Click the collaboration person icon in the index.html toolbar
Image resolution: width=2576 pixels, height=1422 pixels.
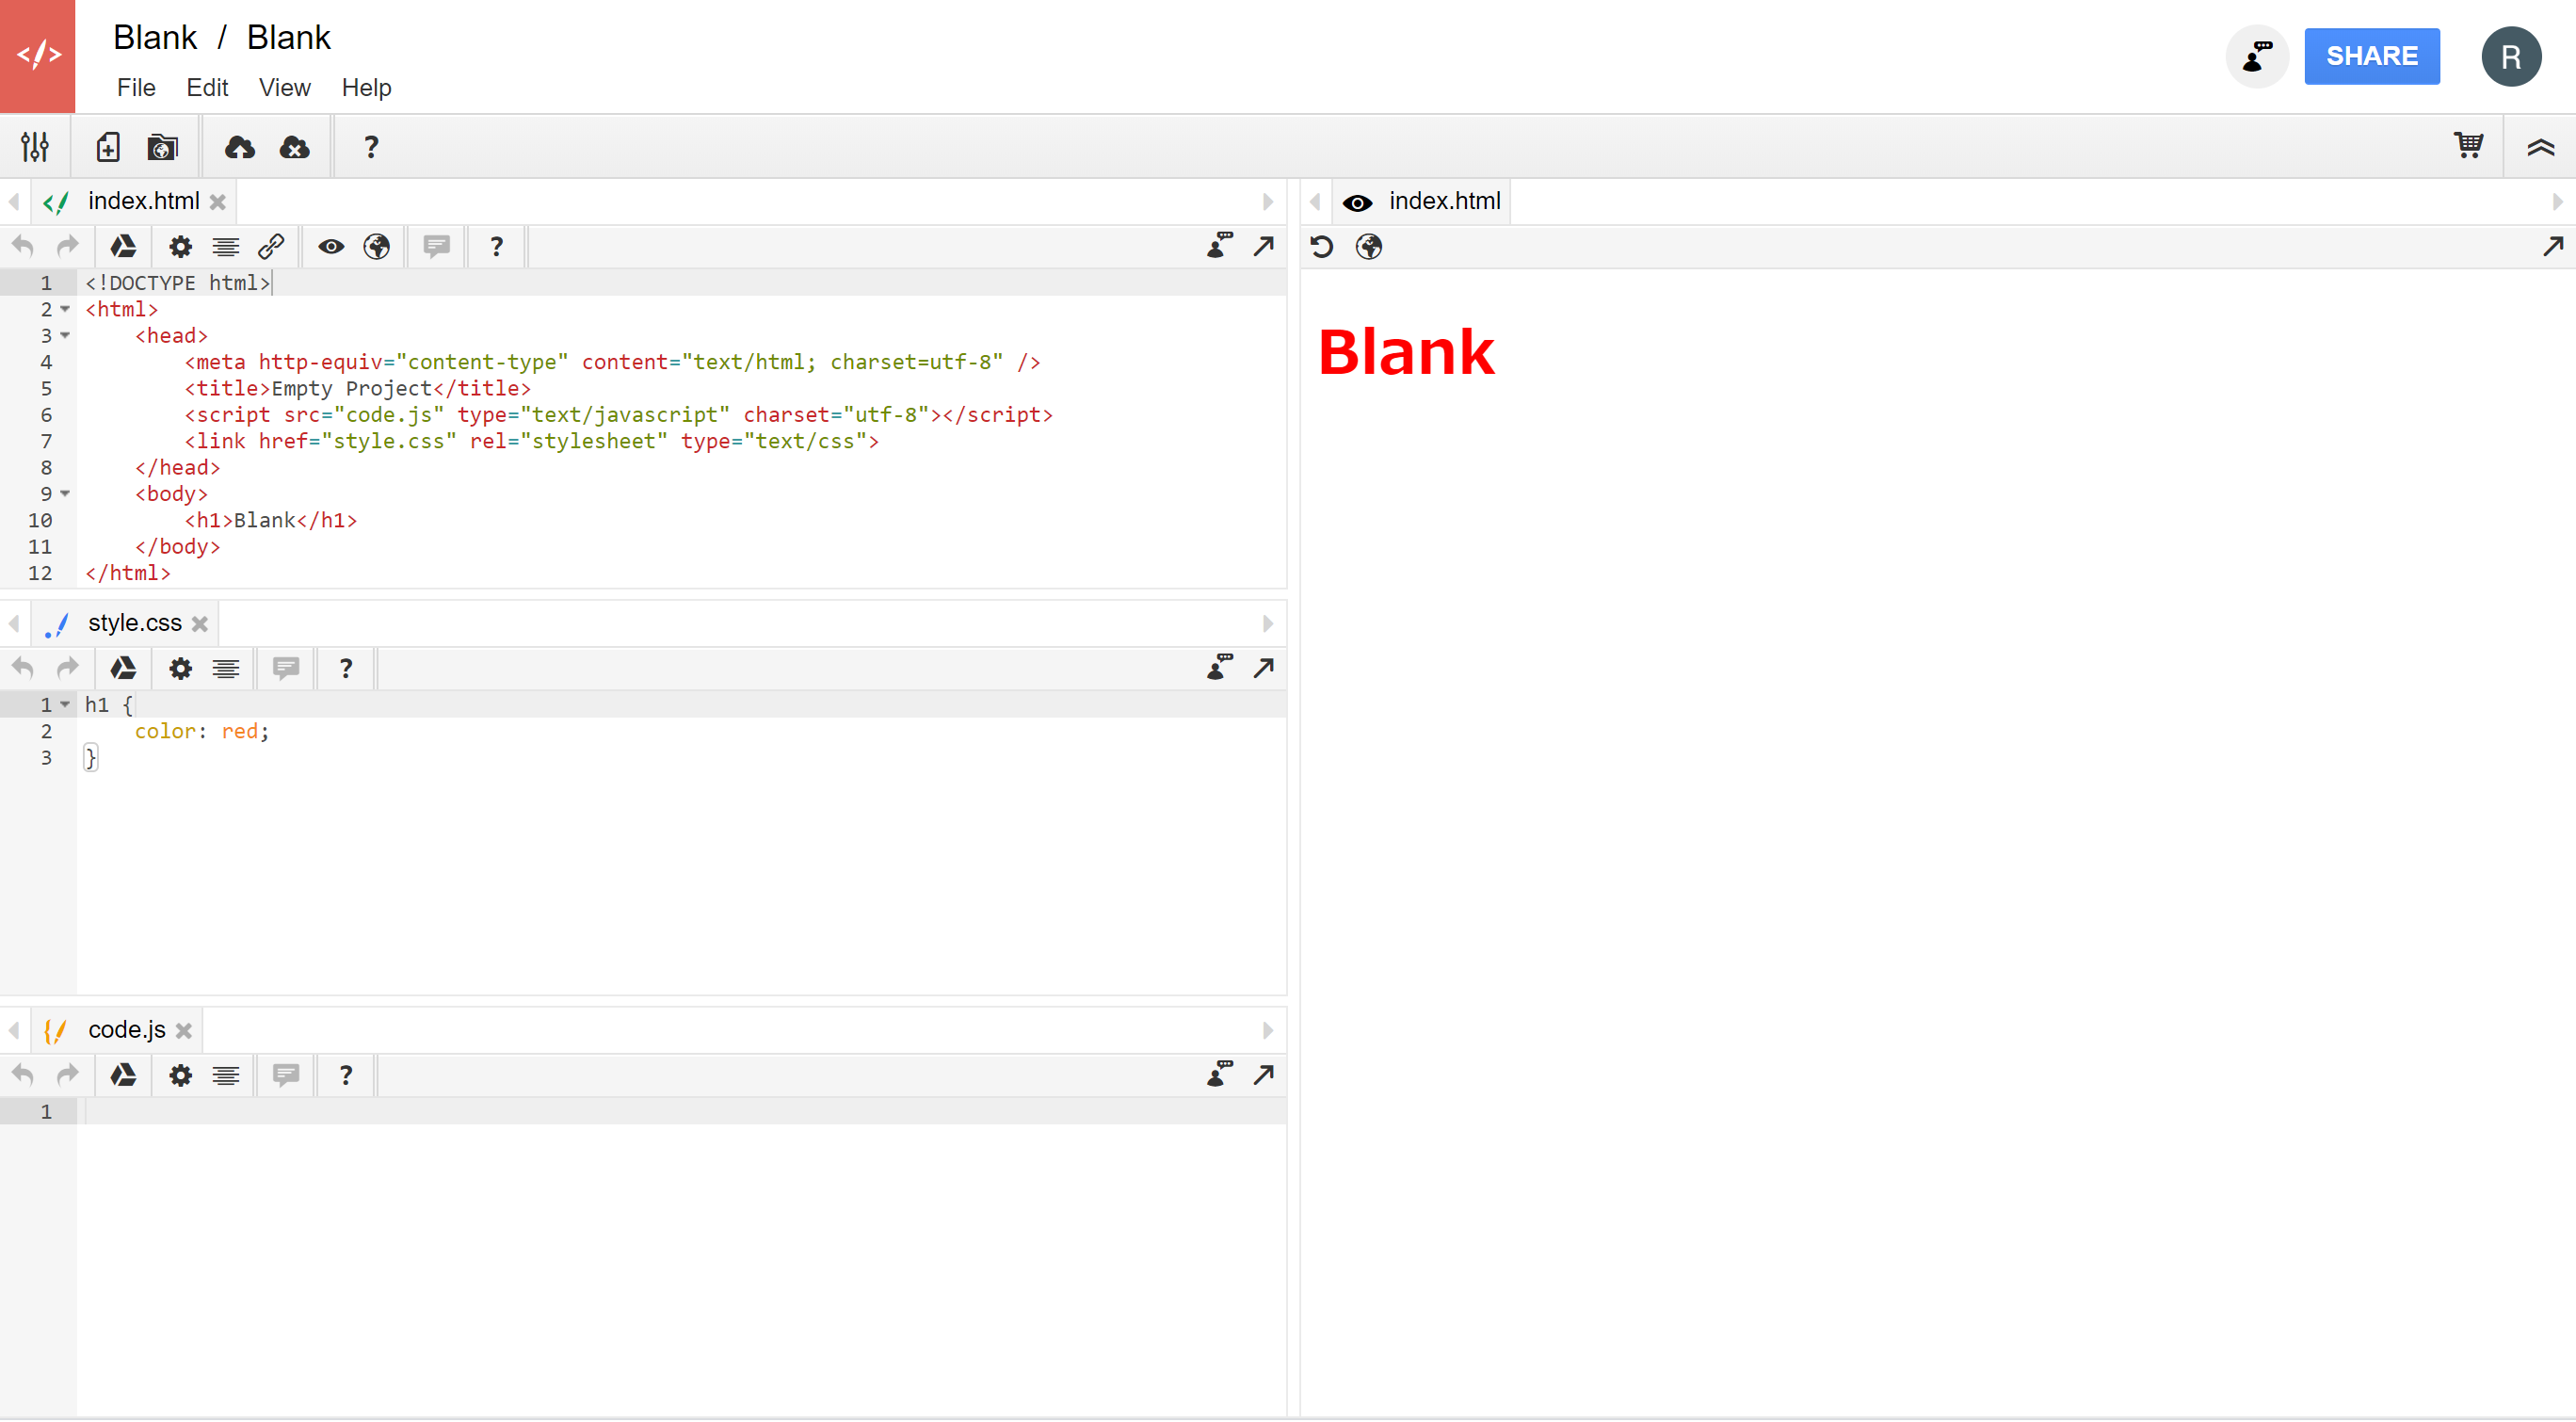[x=1220, y=245]
